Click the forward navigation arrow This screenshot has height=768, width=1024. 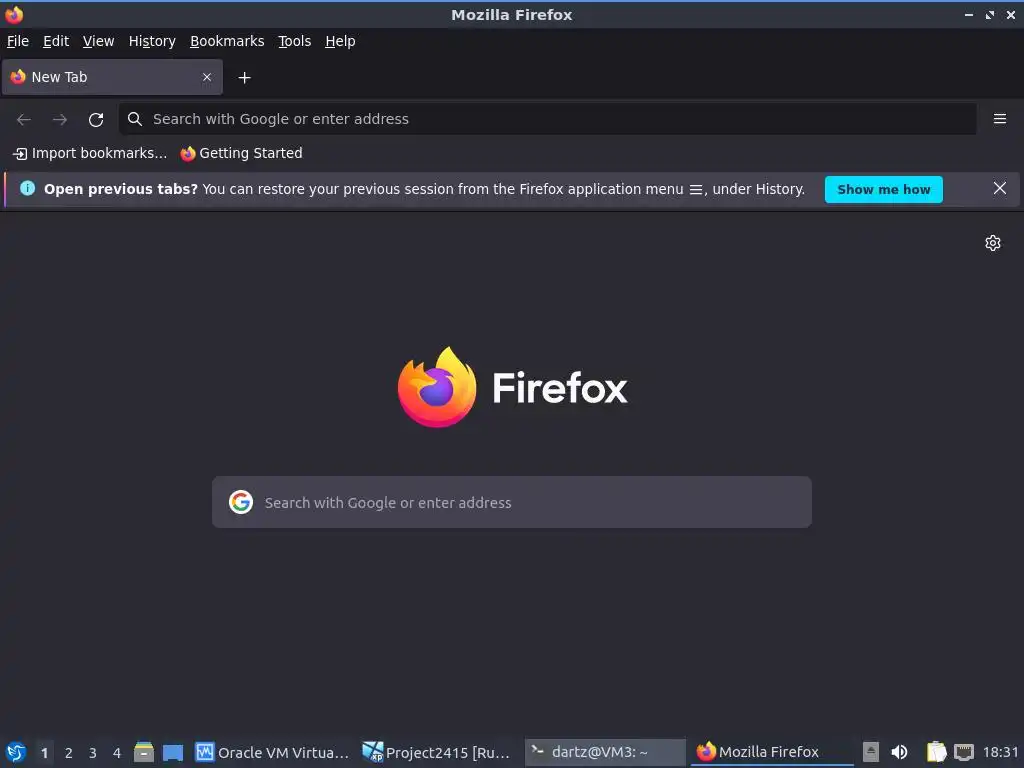59,120
